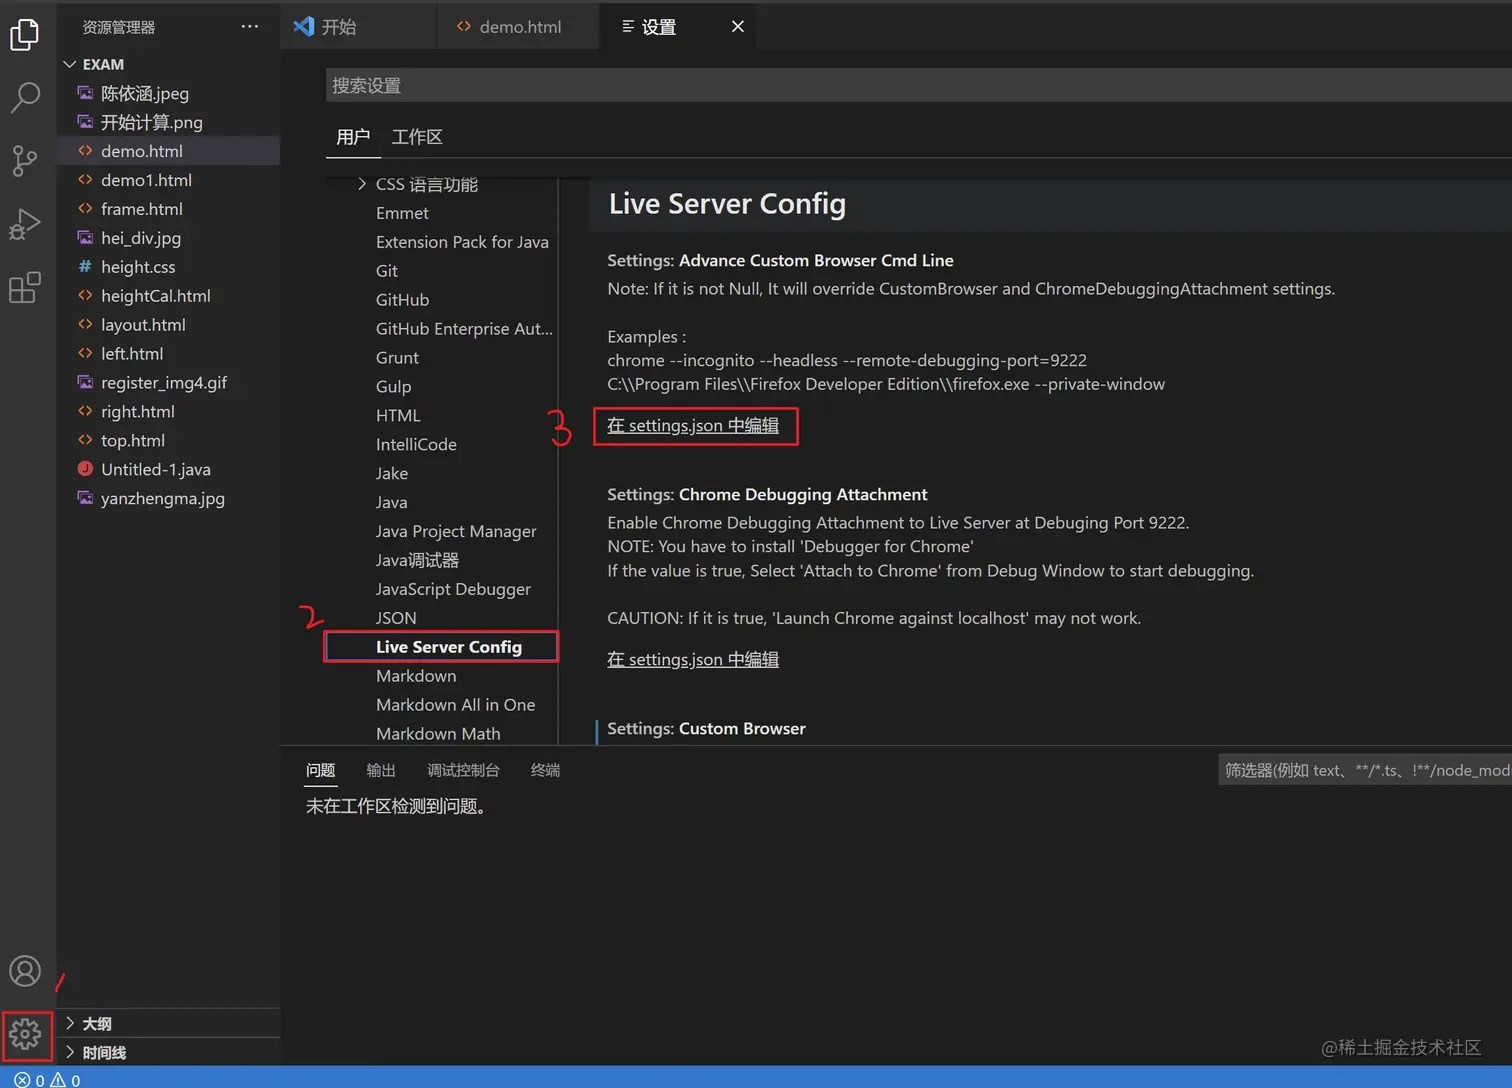Open left.html in the explorer
This screenshot has height=1088, width=1512.
pyautogui.click(x=132, y=354)
